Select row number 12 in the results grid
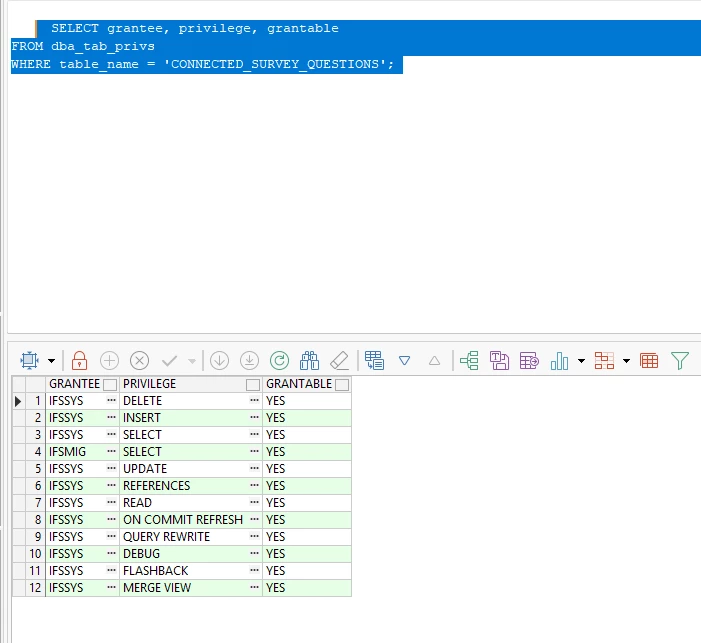The image size is (701, 643). click(x=36, y=588)
